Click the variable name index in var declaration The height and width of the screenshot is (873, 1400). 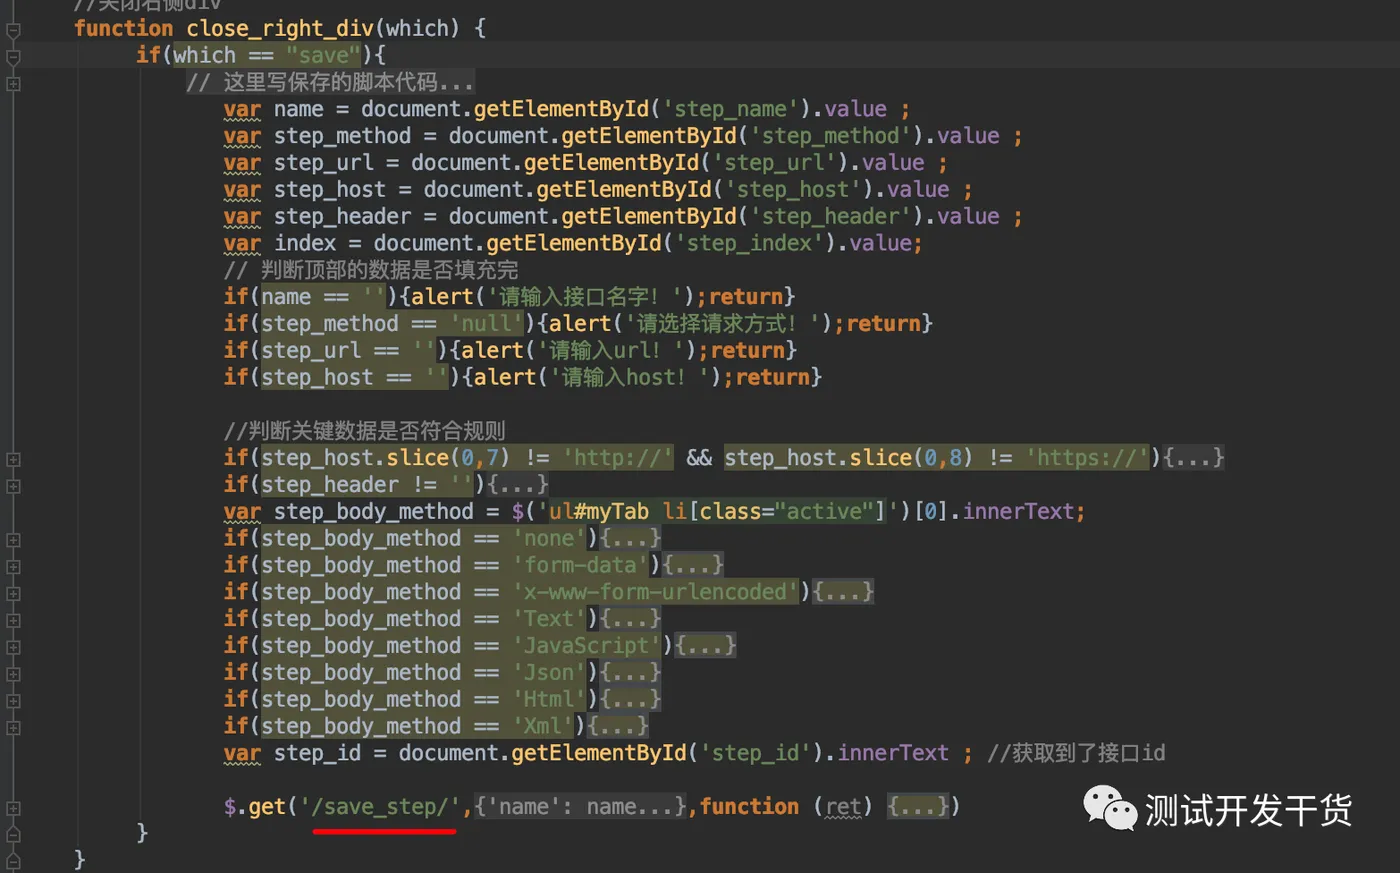click(305, 243)
